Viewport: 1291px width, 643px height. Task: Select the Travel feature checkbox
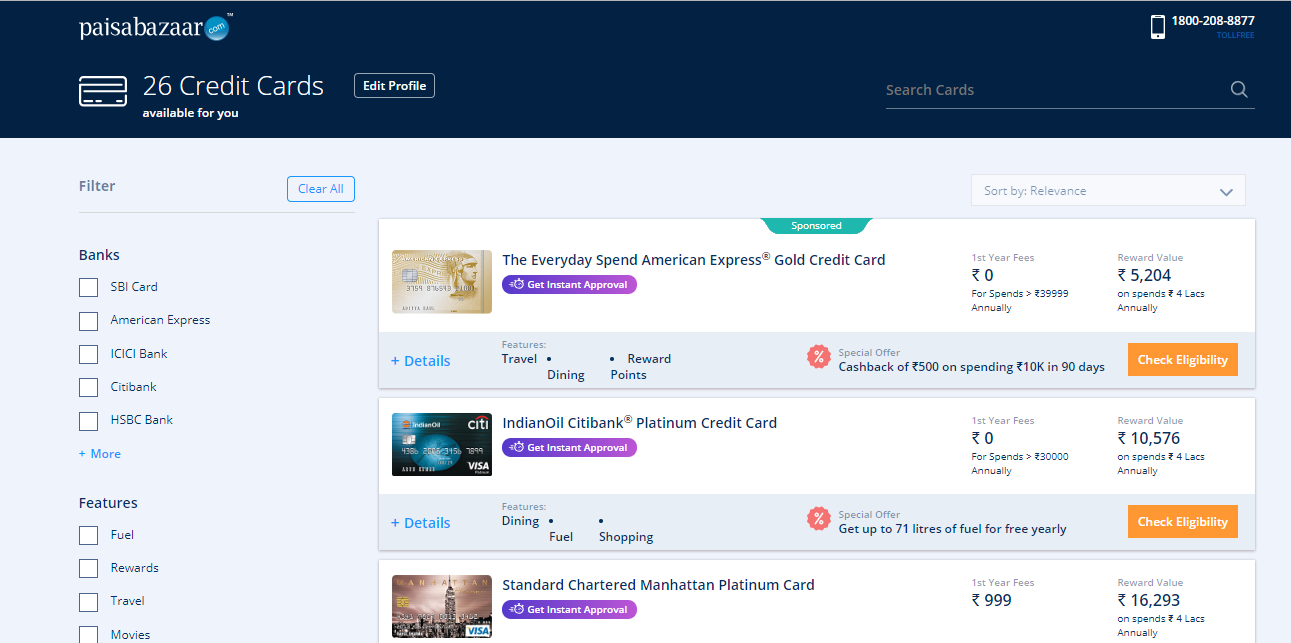click(89, 602)
